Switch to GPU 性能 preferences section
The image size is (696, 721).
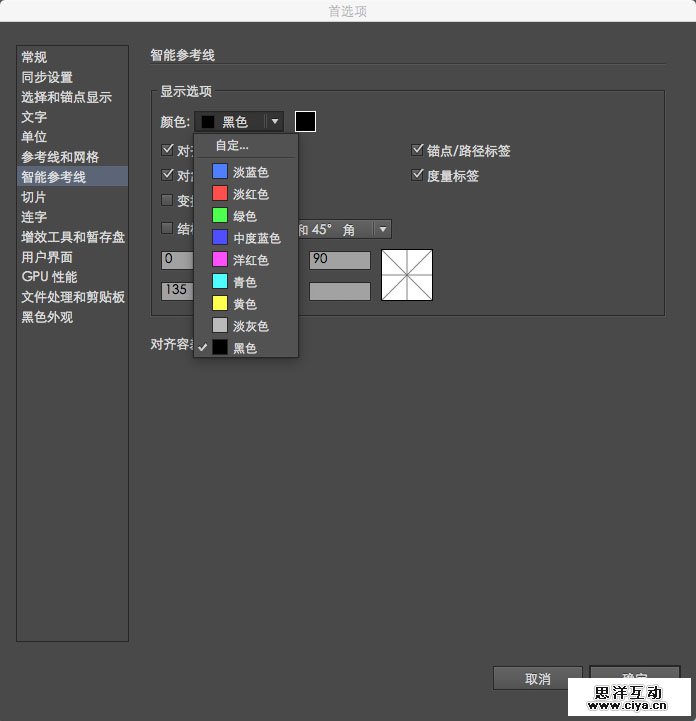click(x=50, y=277)
